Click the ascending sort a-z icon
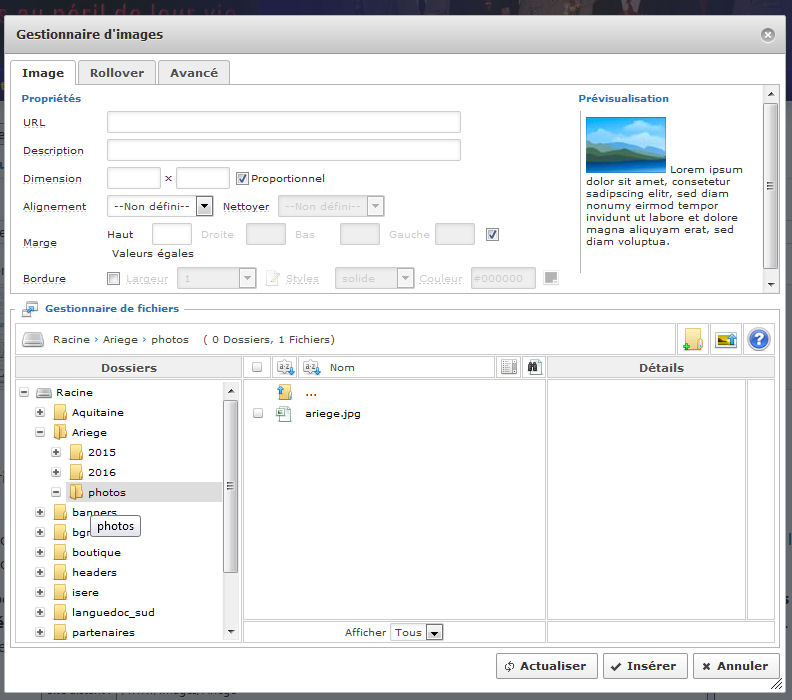Screen dimensions: 792x700 click(285, 367)
